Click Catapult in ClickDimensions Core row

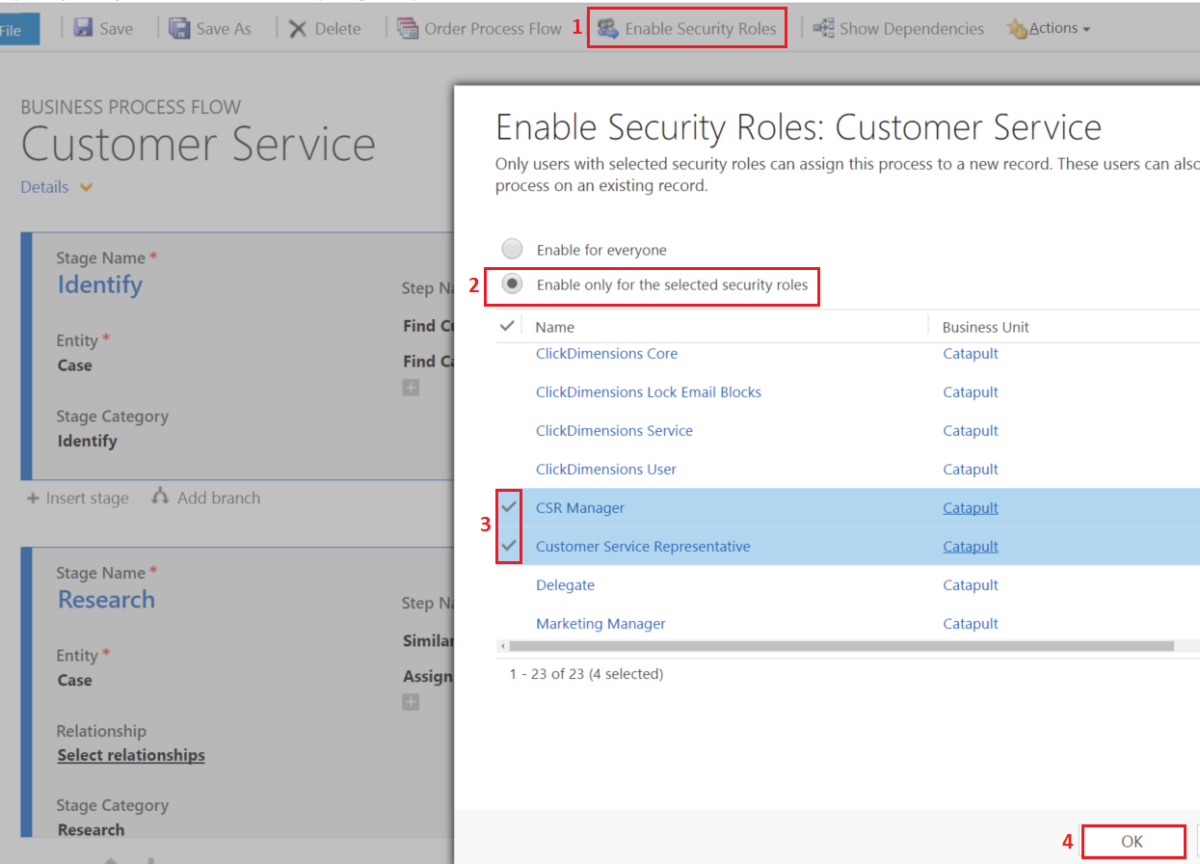click(x=971, y=353)
